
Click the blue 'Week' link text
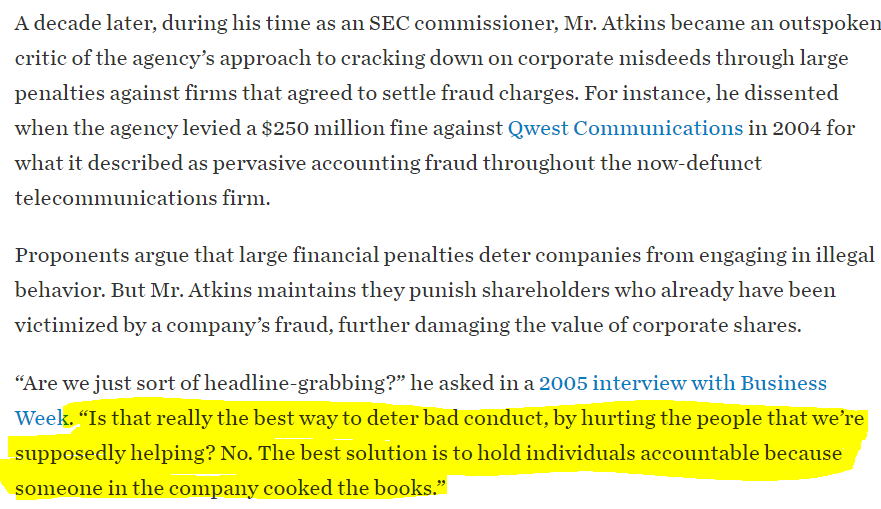point(42,419)
